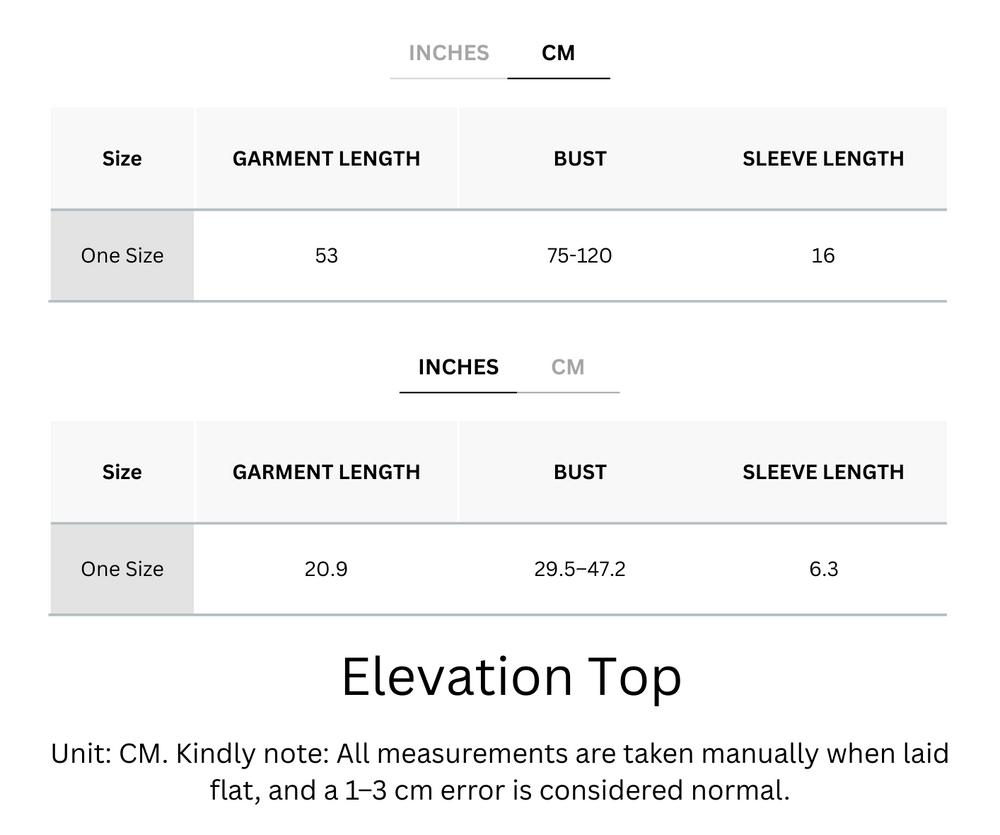Select the SLEEVE LENGTH header in top table
This screenshot has width=1000, height=835.
tap(824, 158)
